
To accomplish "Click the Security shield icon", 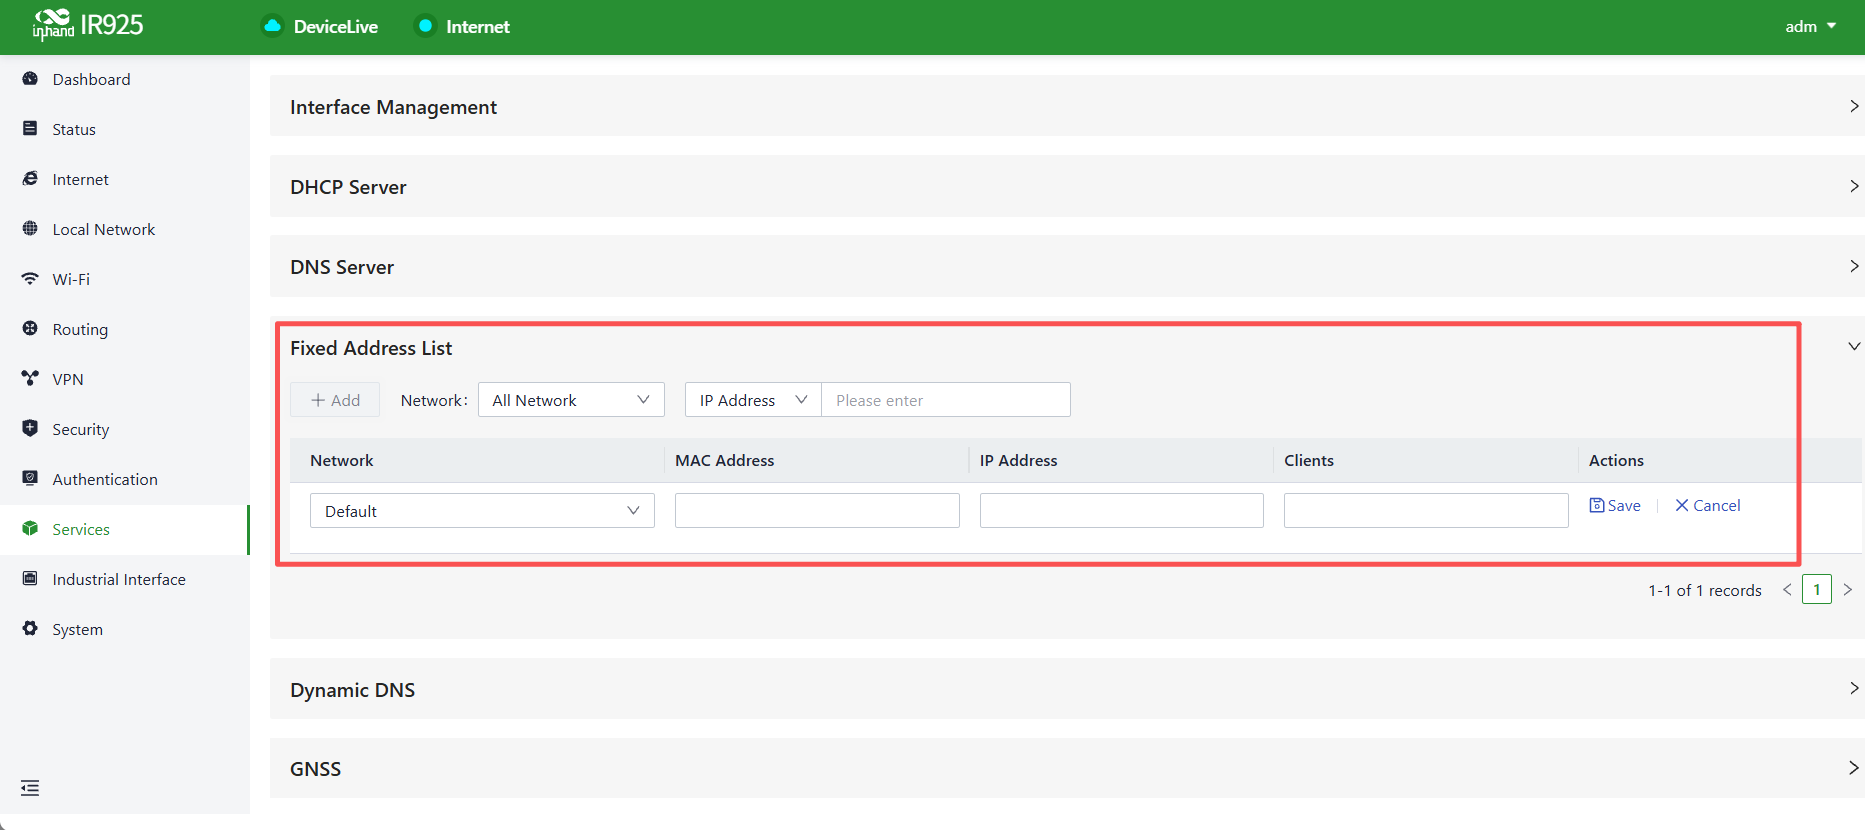I will [30, 429].
